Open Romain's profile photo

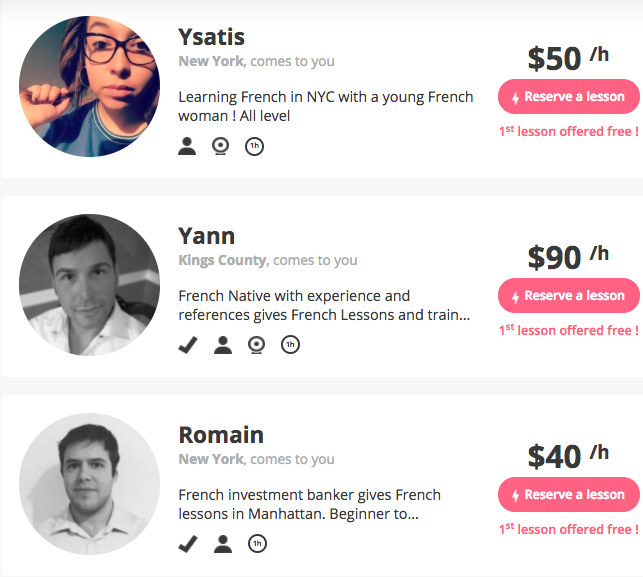click(89, 484)
